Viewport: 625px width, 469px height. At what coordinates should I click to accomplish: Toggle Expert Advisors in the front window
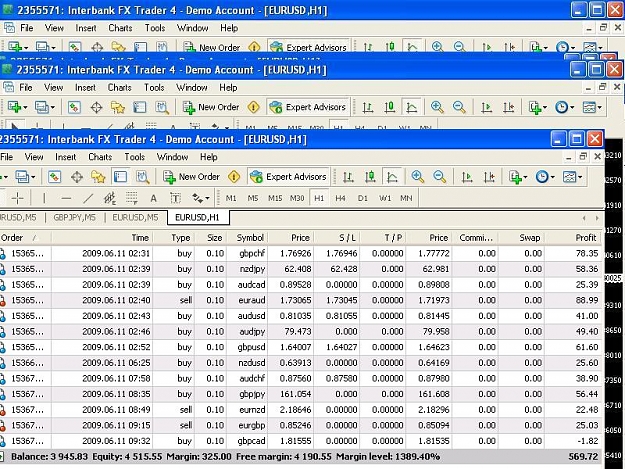(x=288, y=177)
